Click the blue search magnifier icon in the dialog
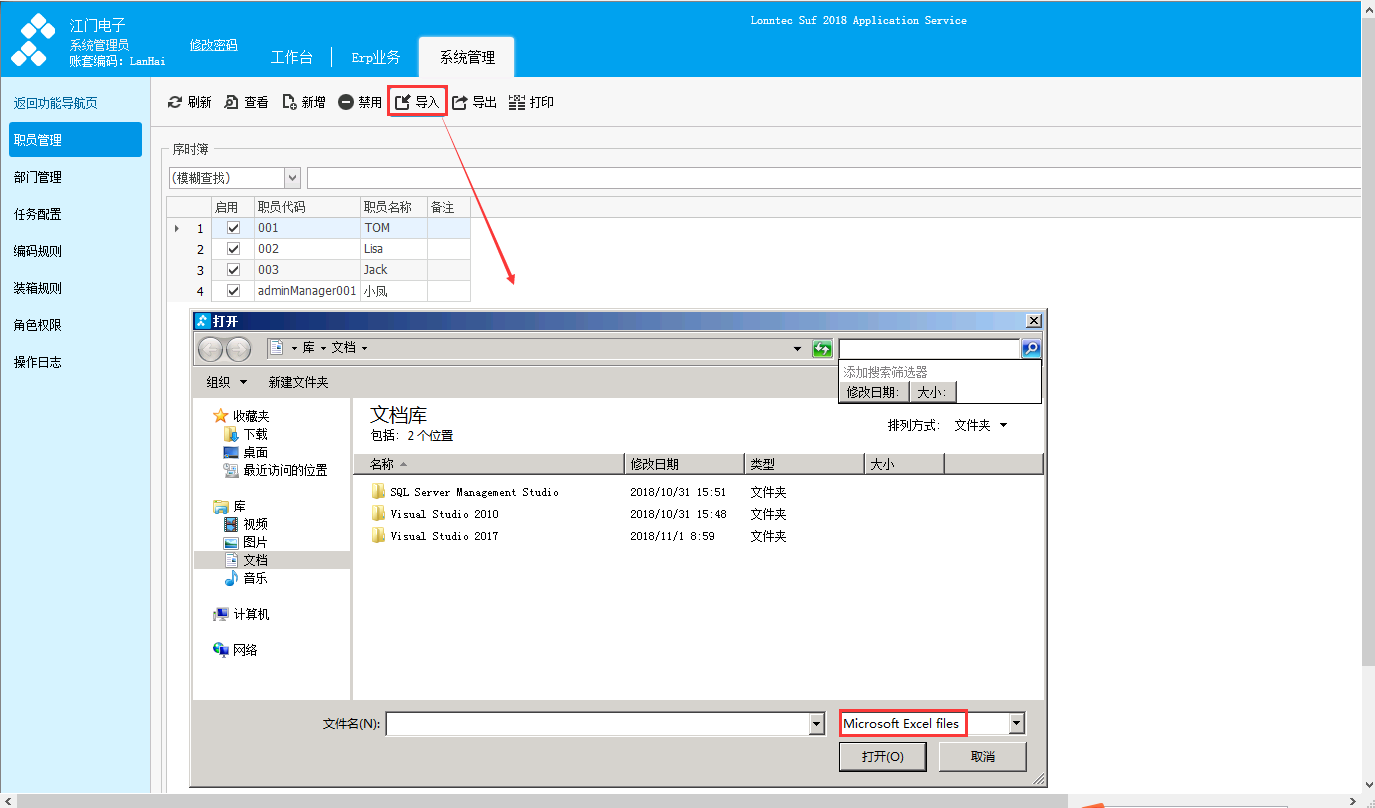 (x=1031, y=348)
